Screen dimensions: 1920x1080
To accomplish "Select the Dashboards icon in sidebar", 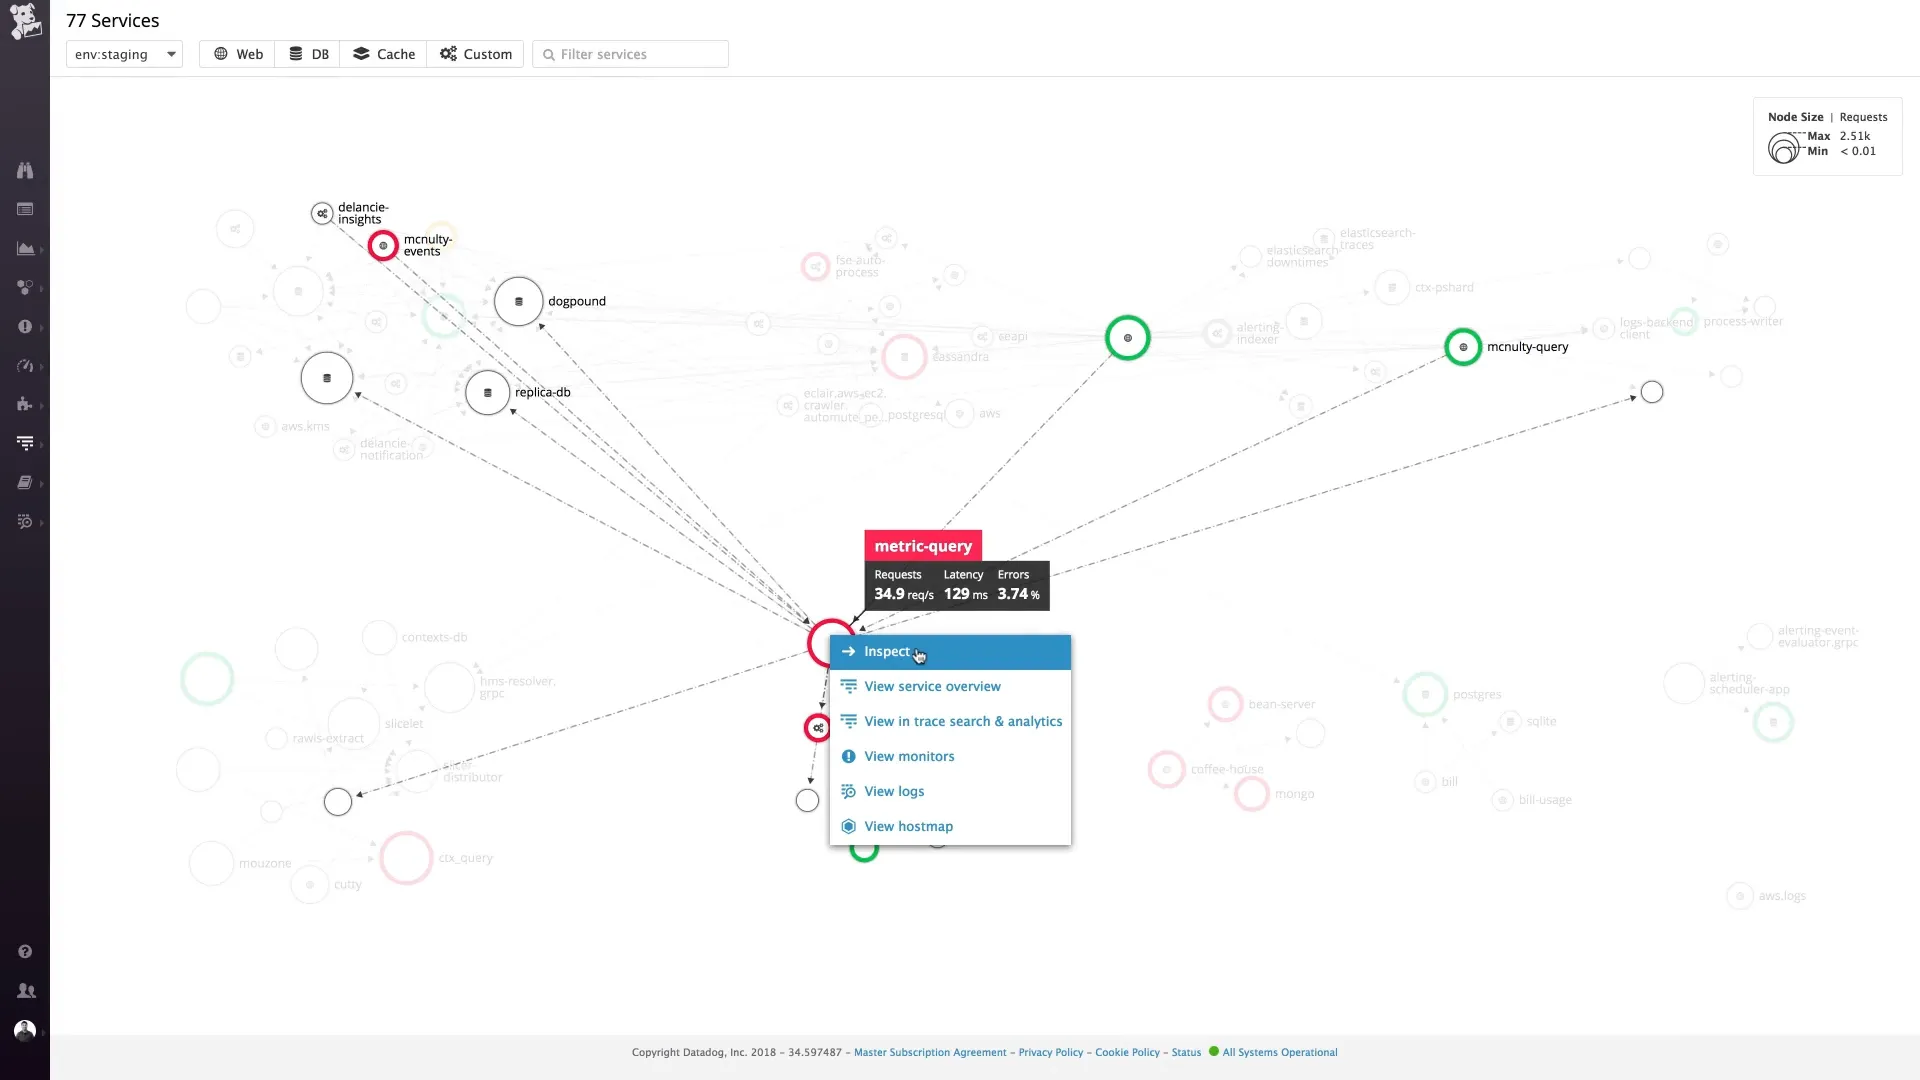I will 25,249.
